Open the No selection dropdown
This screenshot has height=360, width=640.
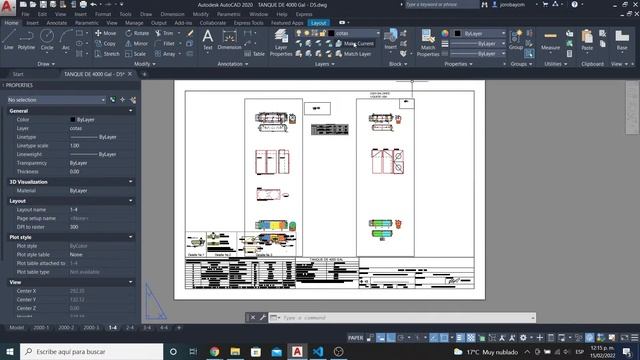56,100
